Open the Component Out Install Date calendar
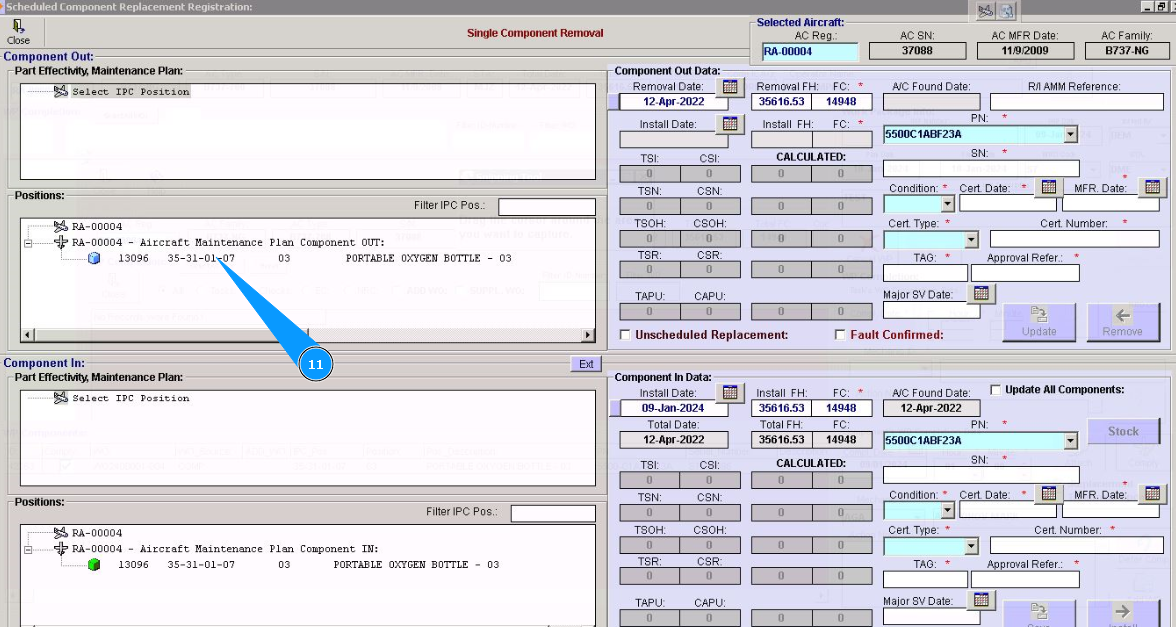The width and height of the screenshot is (1176, 633). 730,124
